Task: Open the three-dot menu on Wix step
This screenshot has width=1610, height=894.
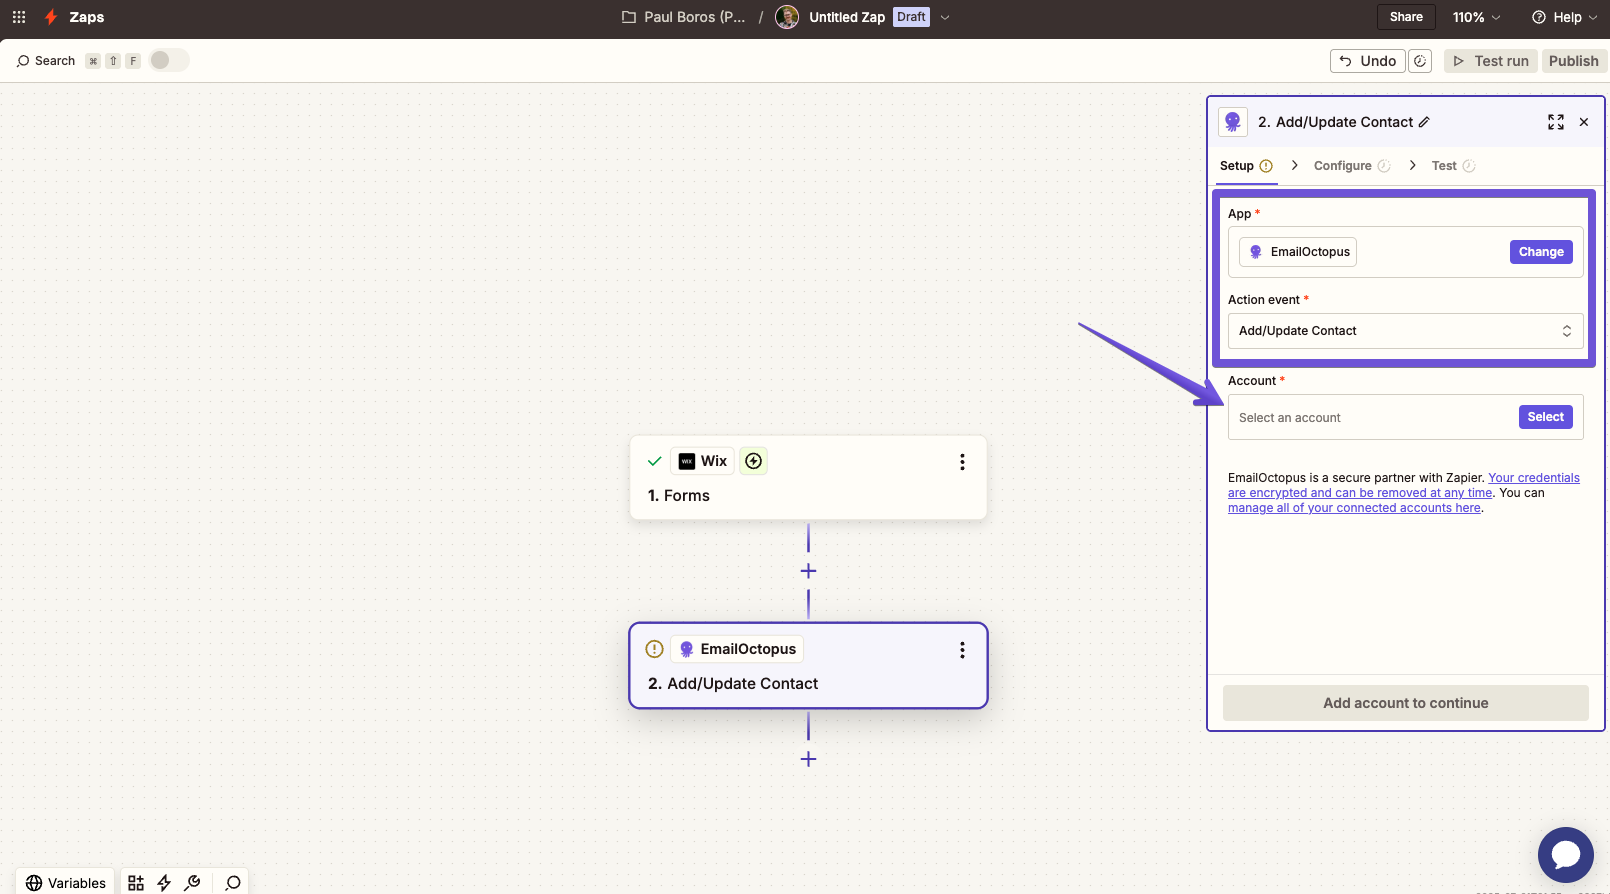Action: pyautogui.click(x=962, y=462)
